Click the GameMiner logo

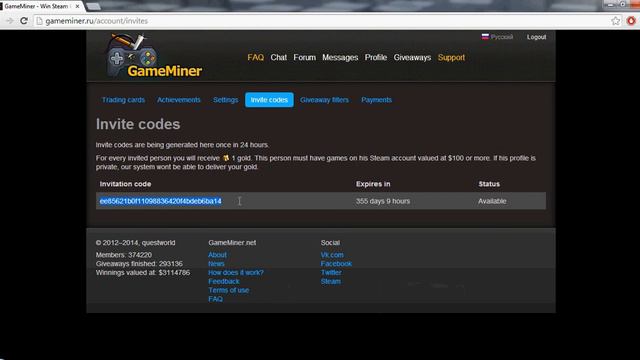pos(154,56)
